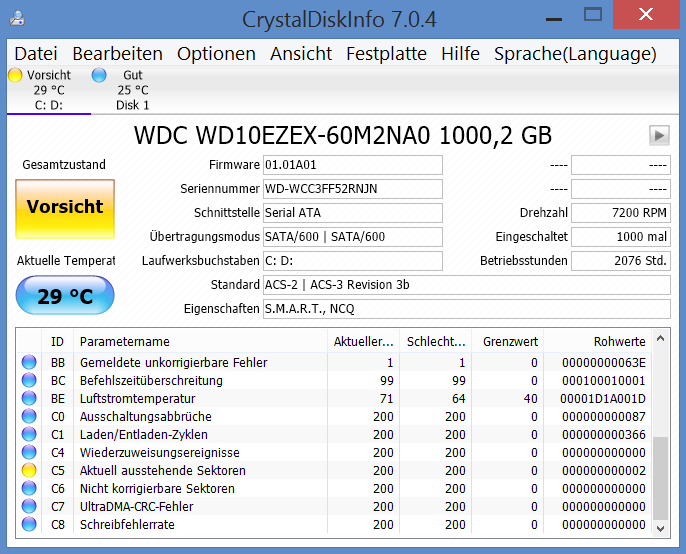Click the Seriennummer field
Image resolution: width=686 pixels, height=554 pixels.
tap(353, 189)
